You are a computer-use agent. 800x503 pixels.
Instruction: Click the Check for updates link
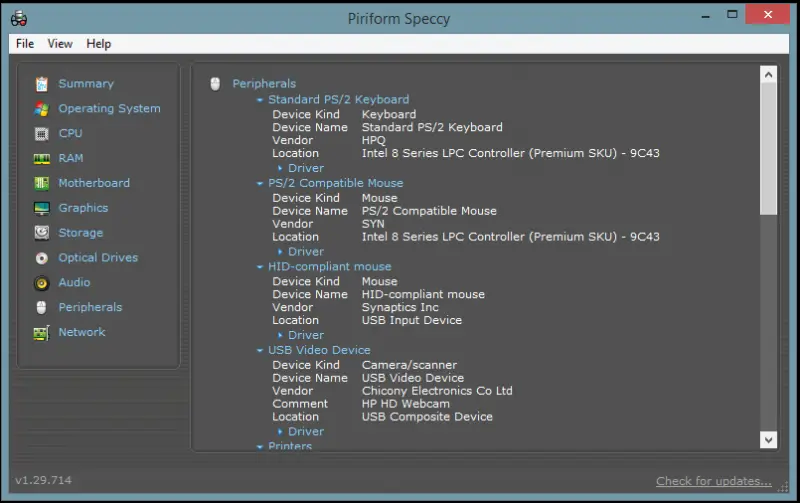713,481
